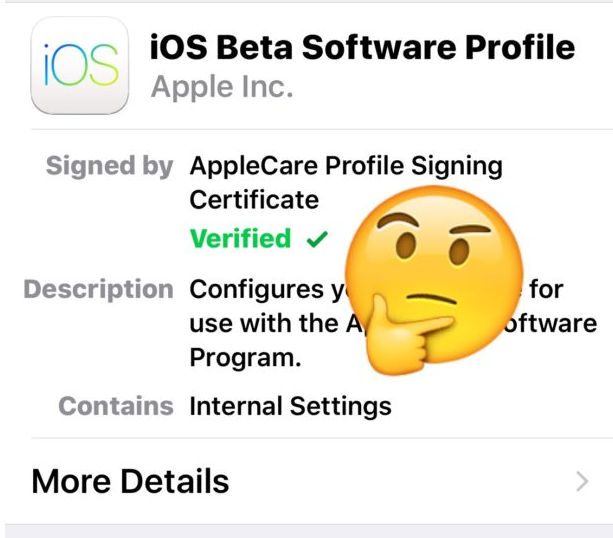The image size is (613, 538).
Task: Select the Description label
Action: (x=99, y=289)
